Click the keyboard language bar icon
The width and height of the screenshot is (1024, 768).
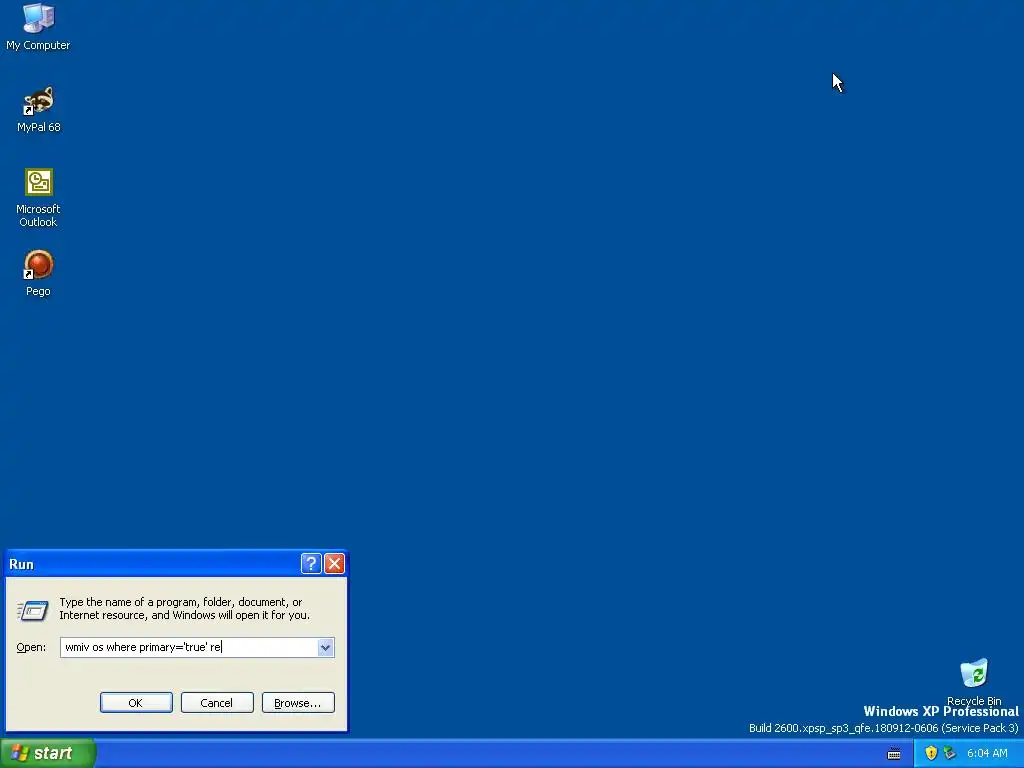tap(894, 754)
